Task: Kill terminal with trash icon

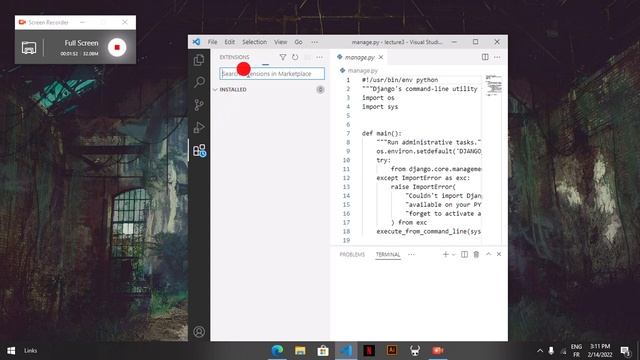Action: (x=476, y=254)
